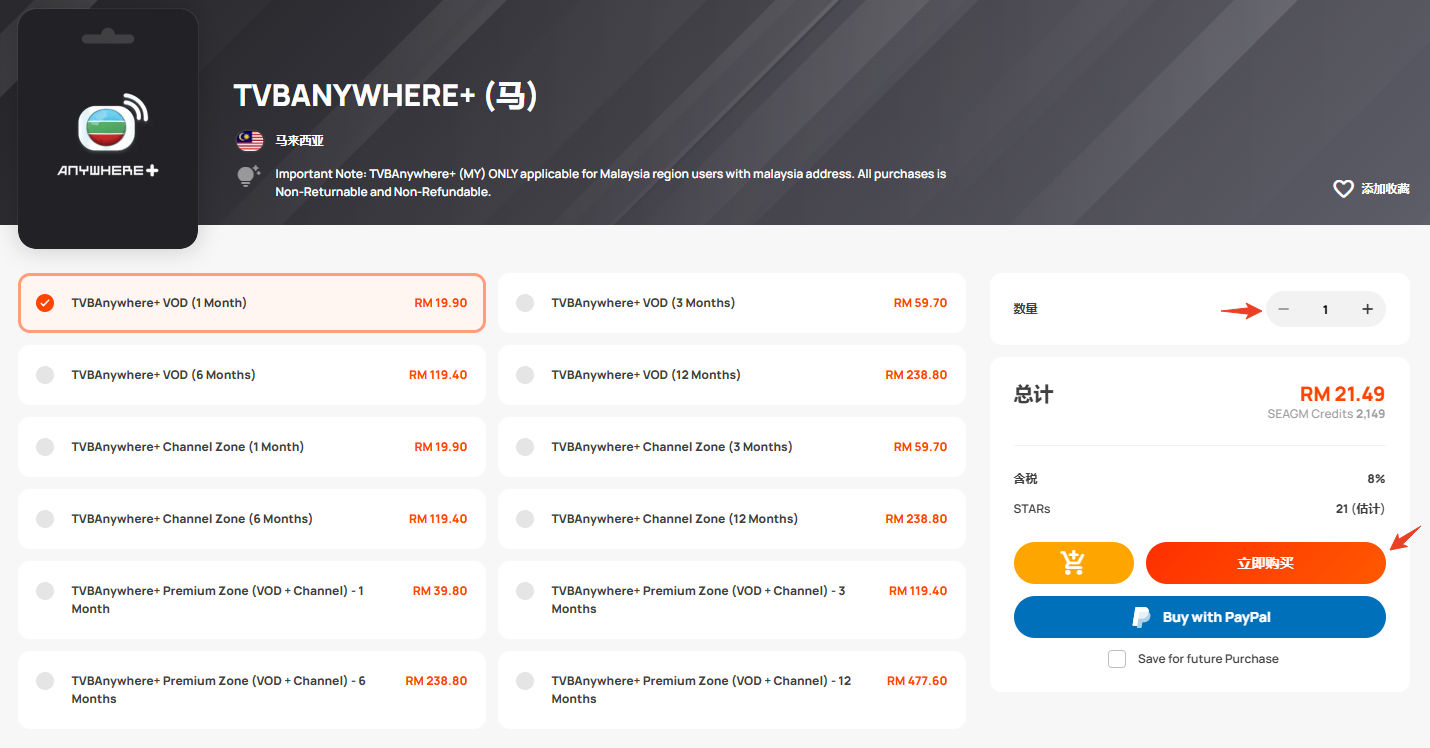The image size is (1430, 748).
Task: Click the Important Note text
Action: pyautogui.click(x=611, y=182)
